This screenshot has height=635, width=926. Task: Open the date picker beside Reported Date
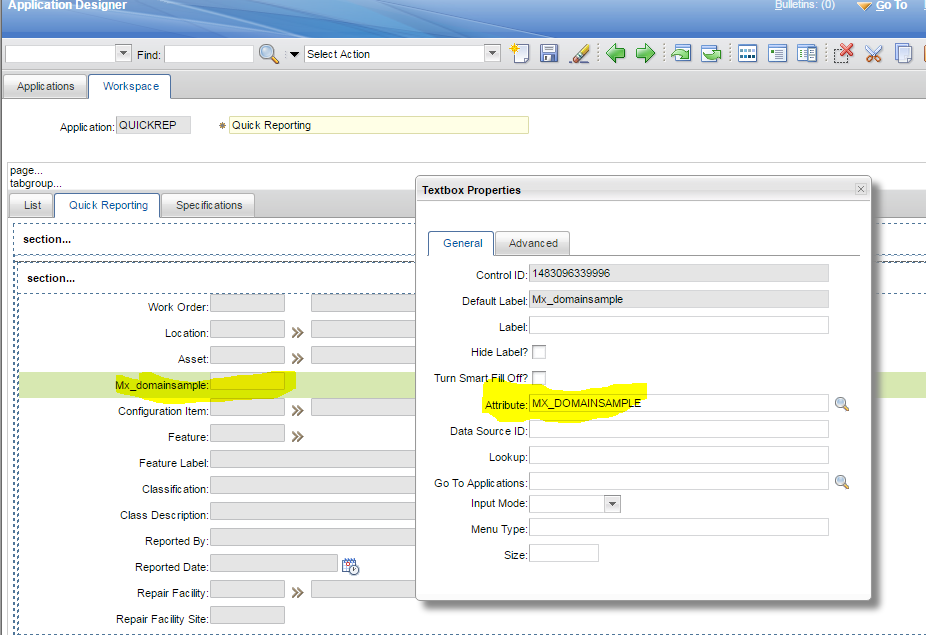click(x=349, y=564)
